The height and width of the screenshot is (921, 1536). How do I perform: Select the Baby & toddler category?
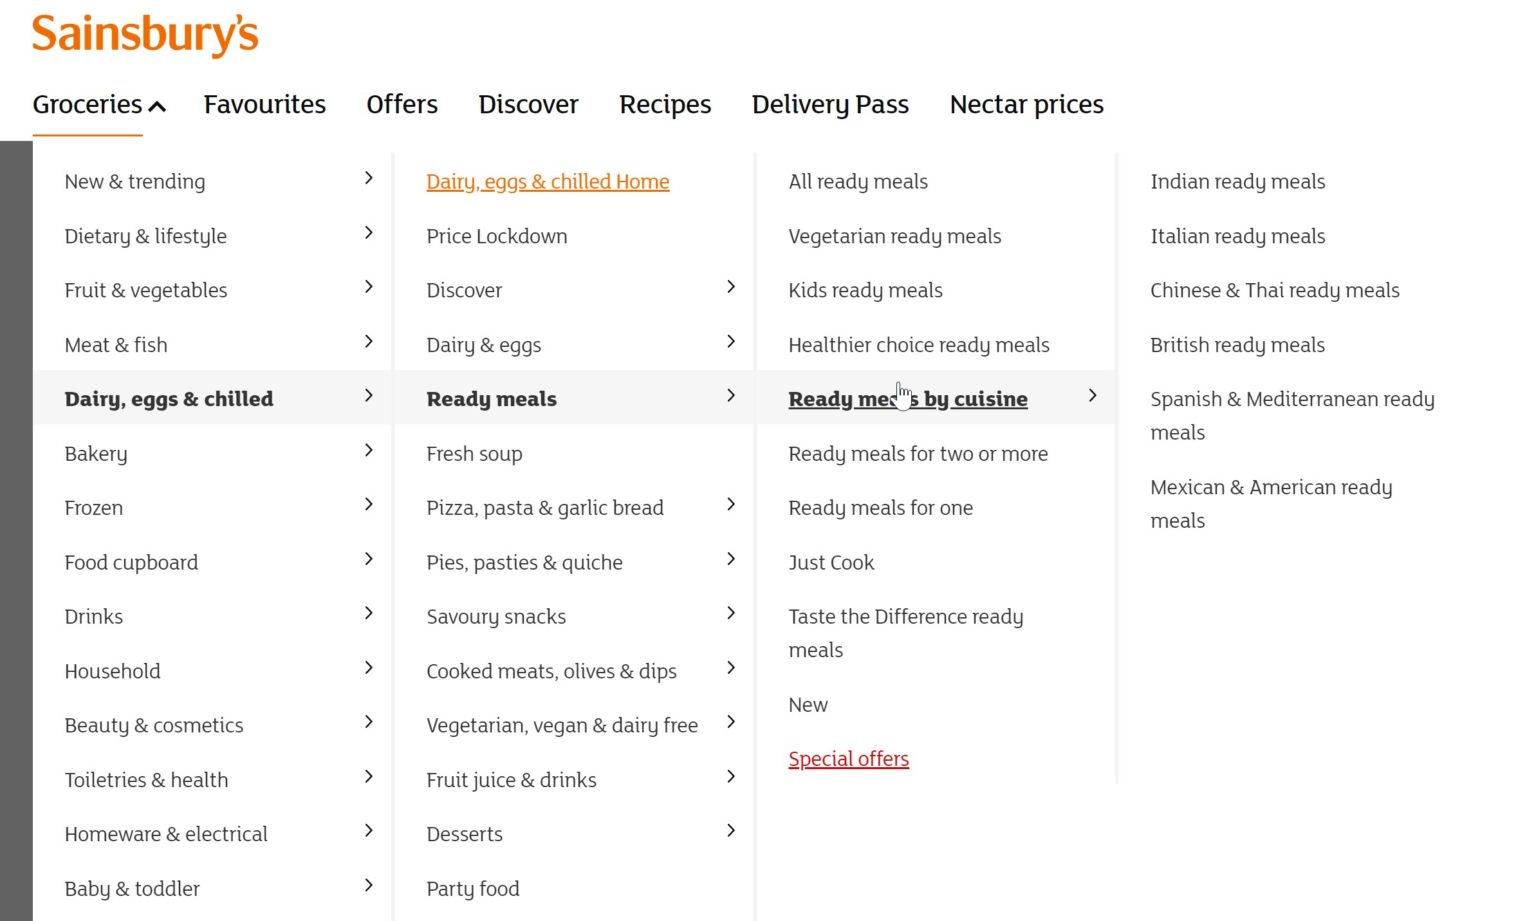point(131,888)
